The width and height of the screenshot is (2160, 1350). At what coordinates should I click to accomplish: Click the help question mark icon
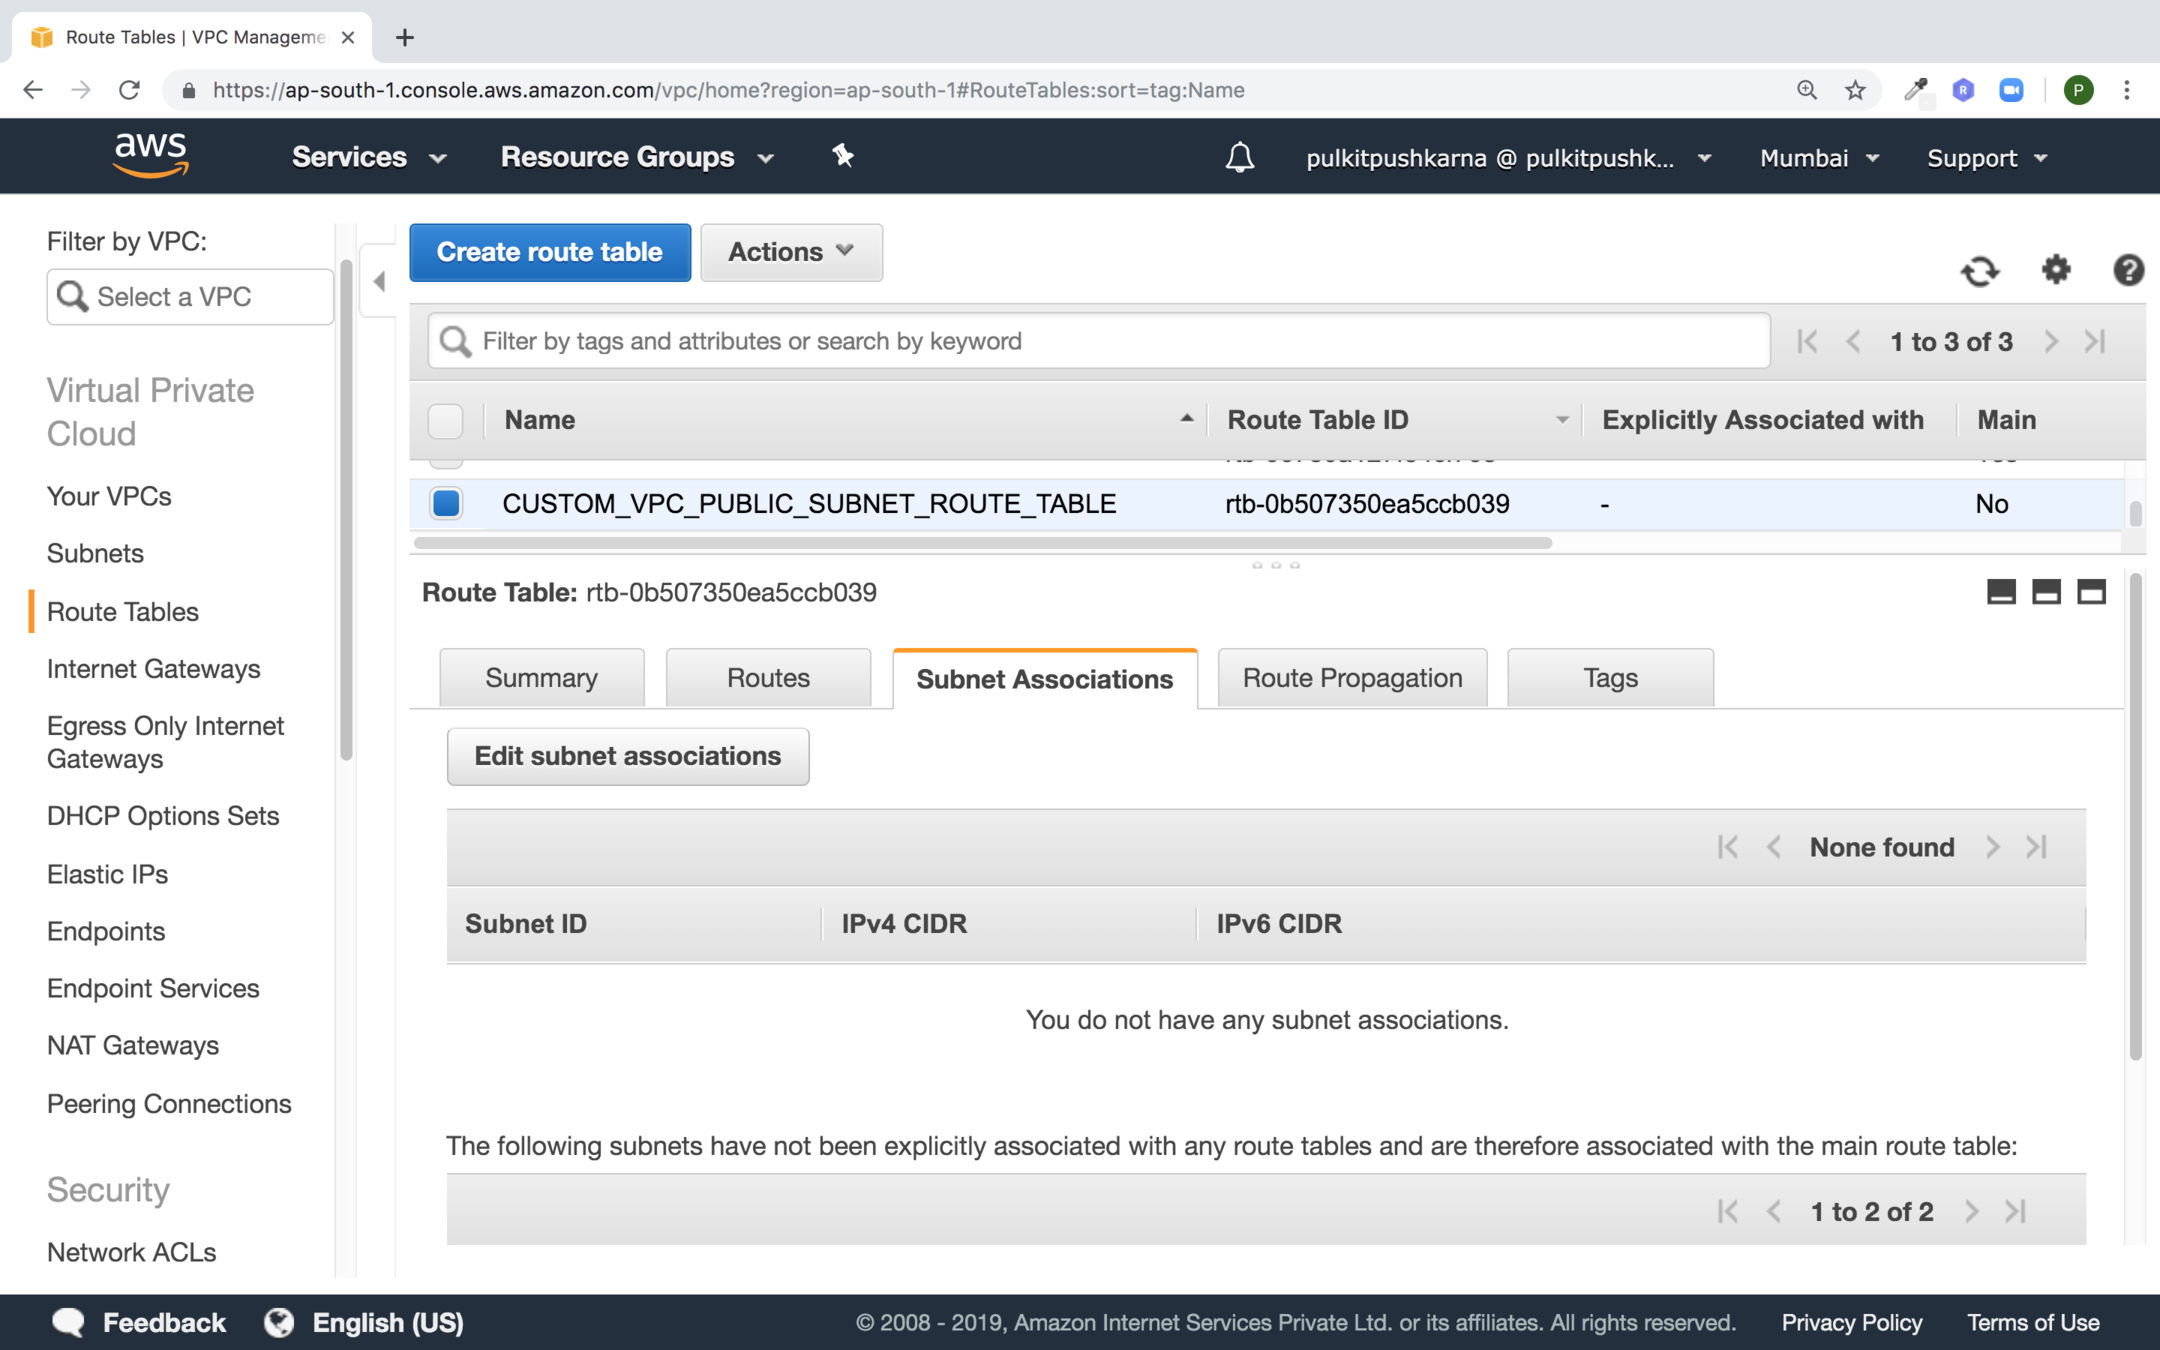coord(2127,270)
